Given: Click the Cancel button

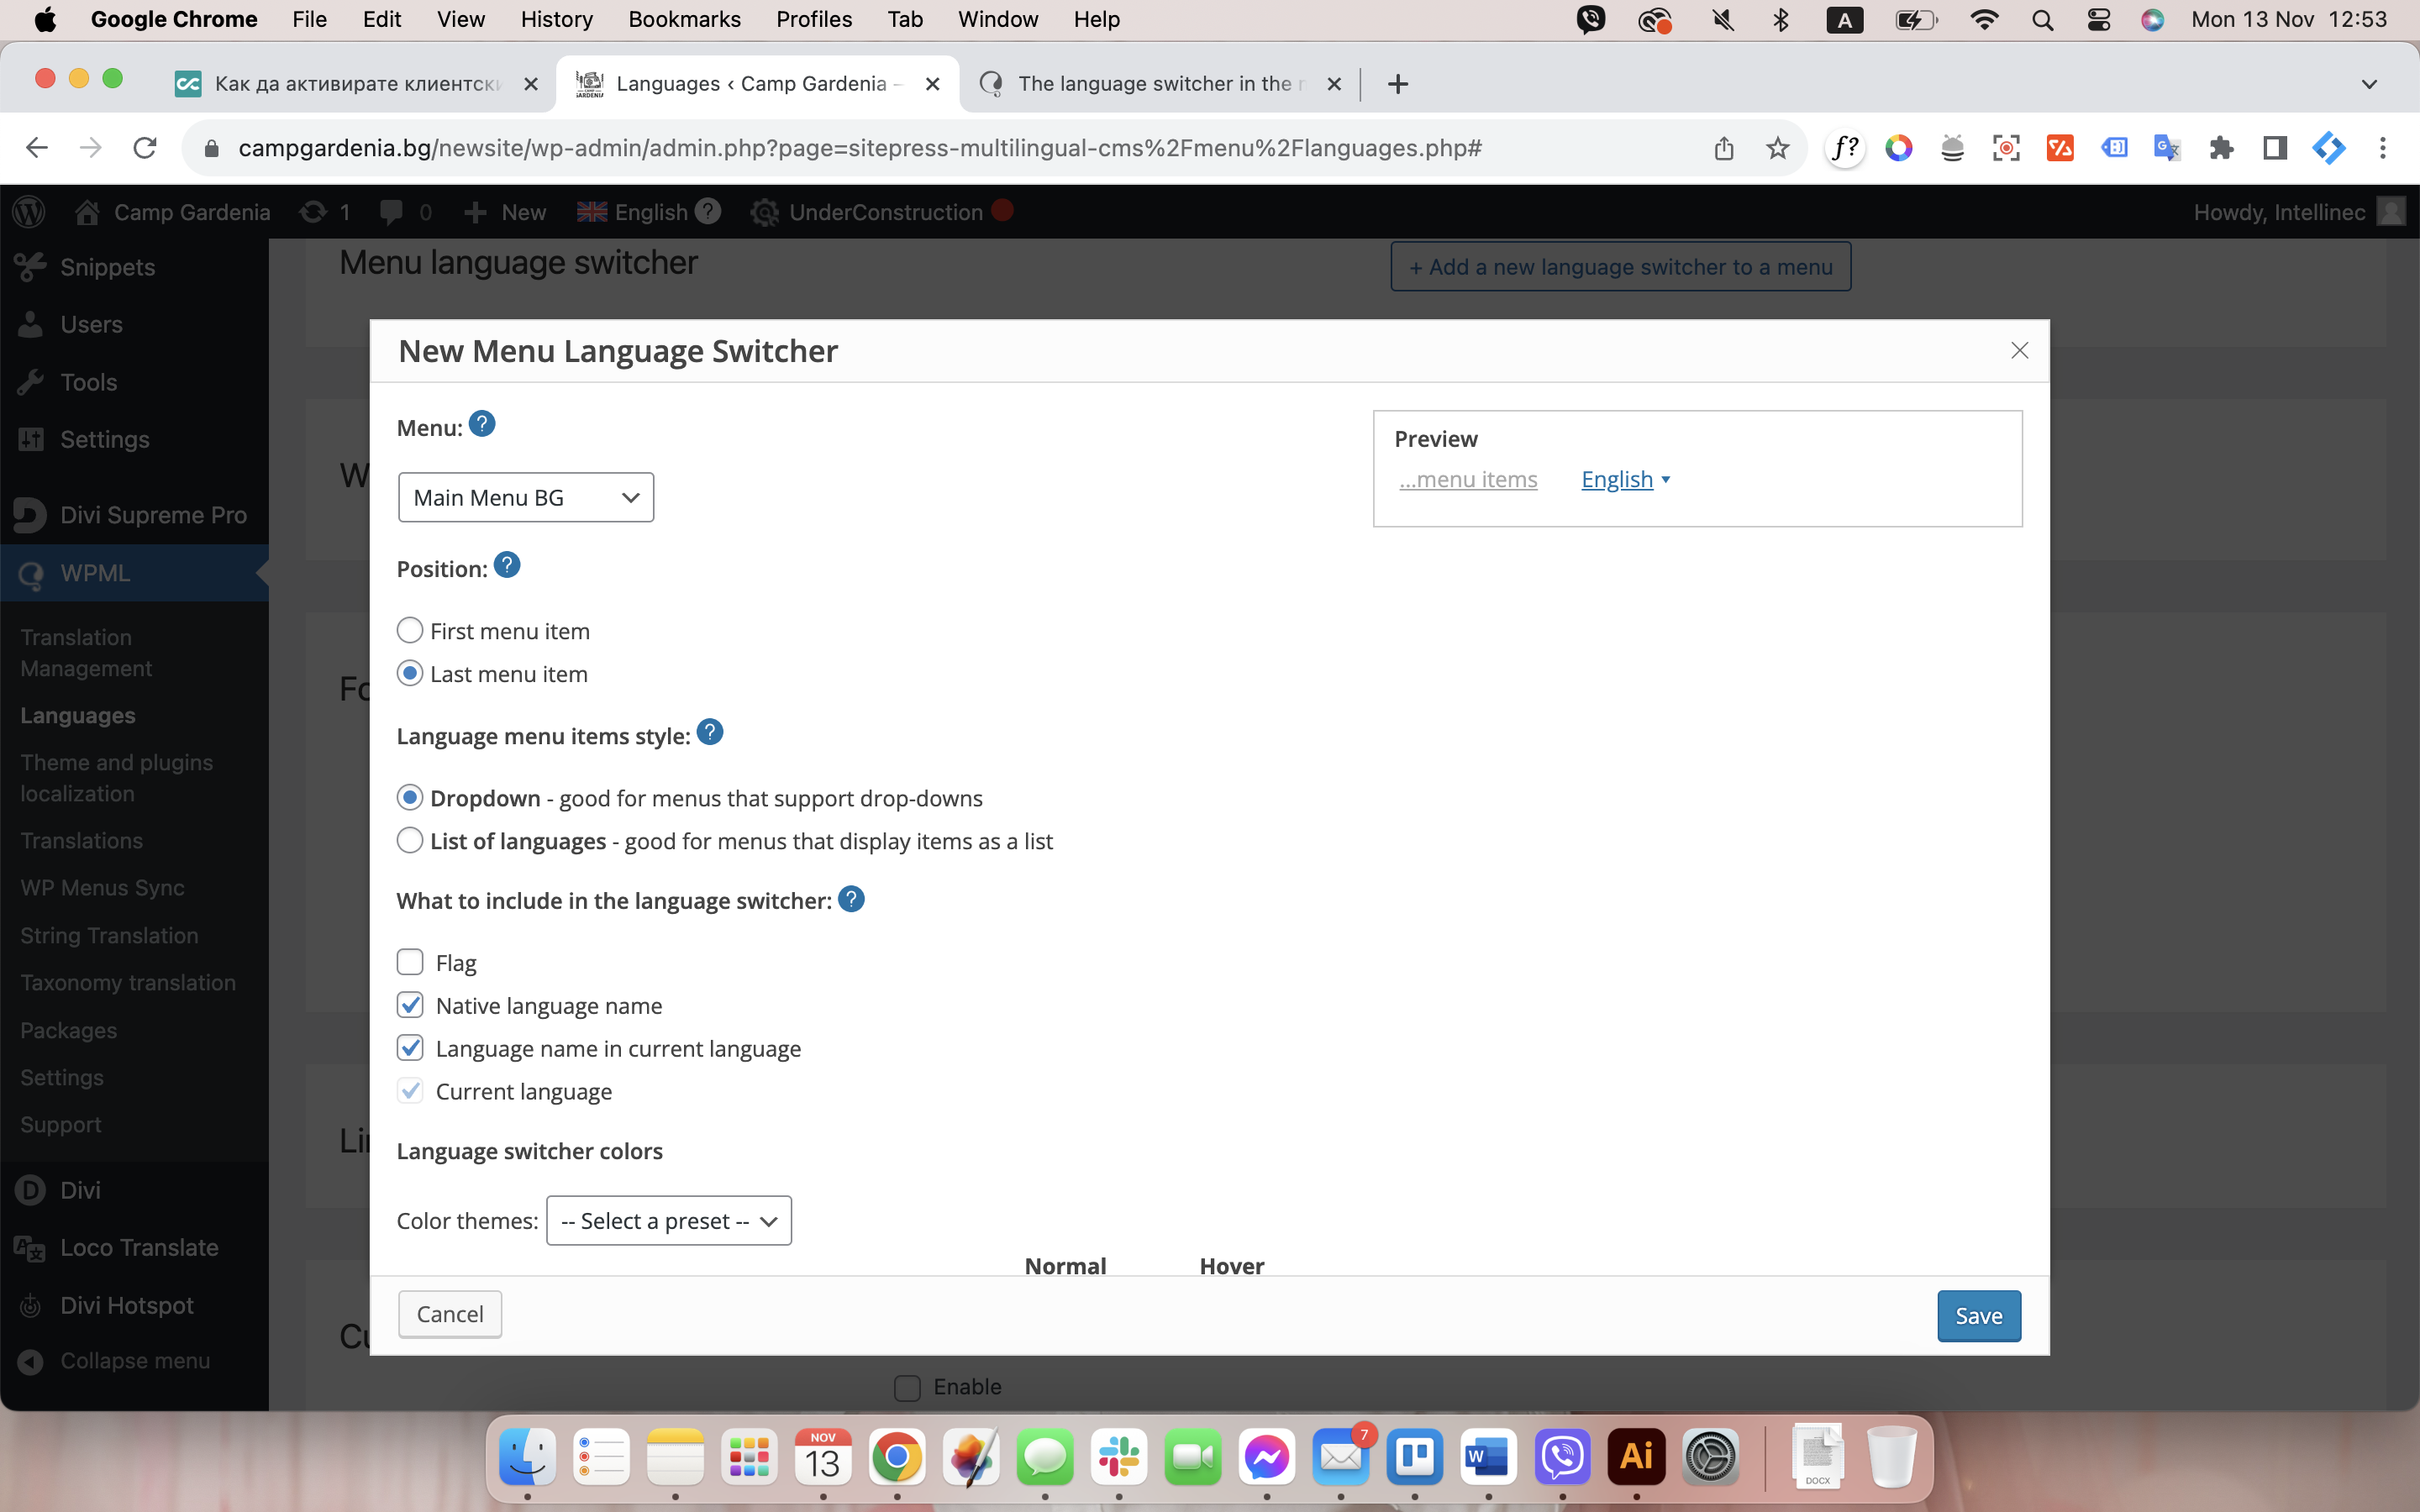Looking at the screenshot, I should point(450,1314).
